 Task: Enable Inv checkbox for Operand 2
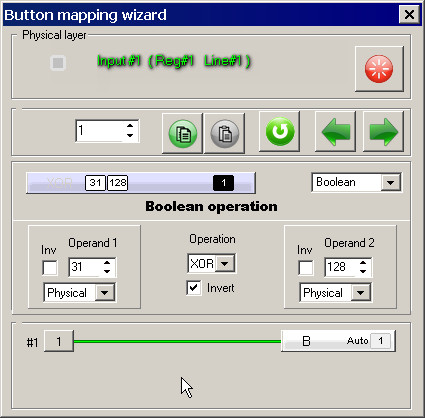(306, 268)
